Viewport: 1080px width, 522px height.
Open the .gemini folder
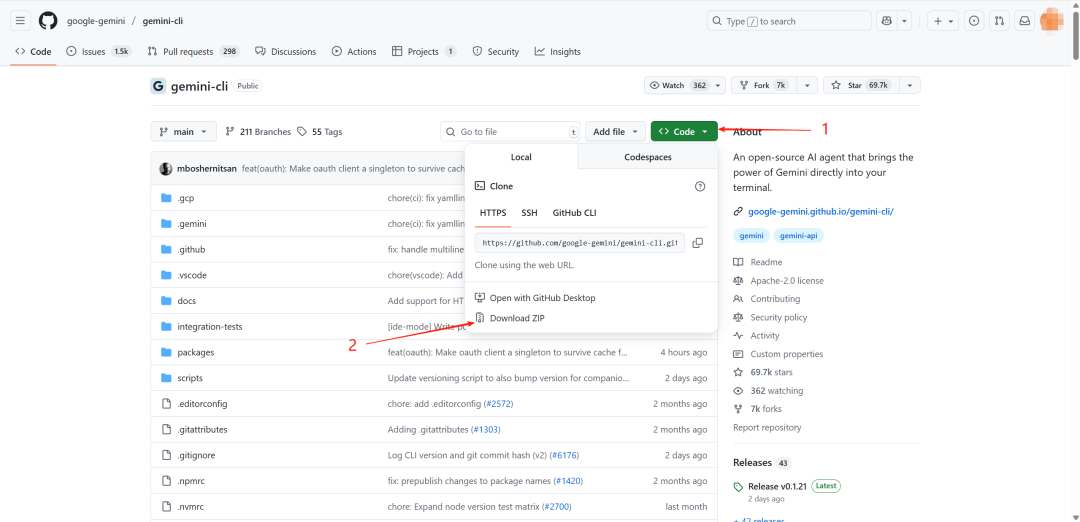(x=192, y=224)
